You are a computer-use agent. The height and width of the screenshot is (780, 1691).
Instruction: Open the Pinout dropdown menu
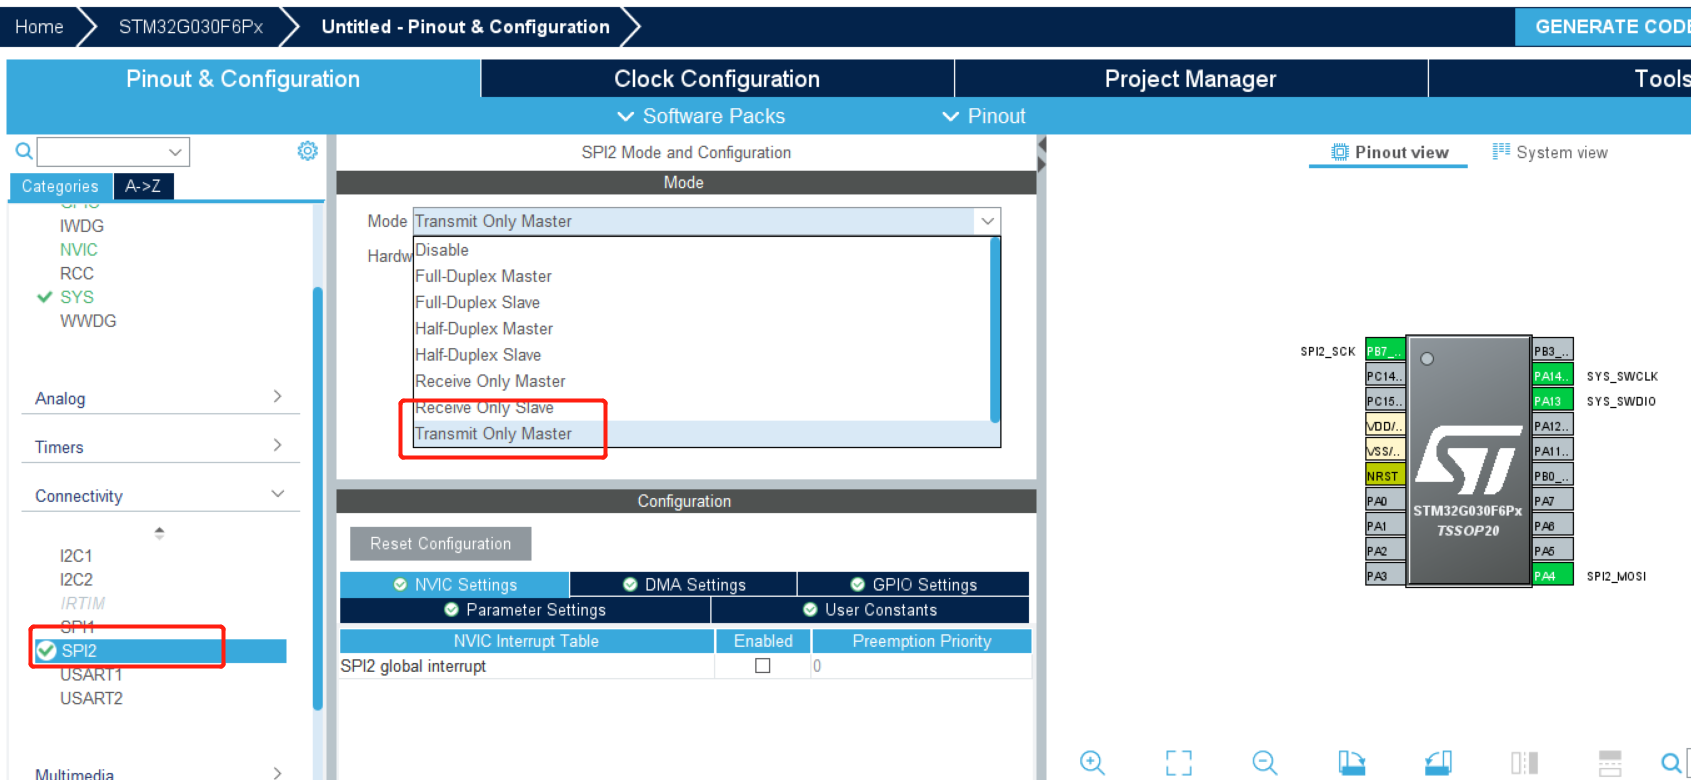pyautogui.click(x=984, y=116)
